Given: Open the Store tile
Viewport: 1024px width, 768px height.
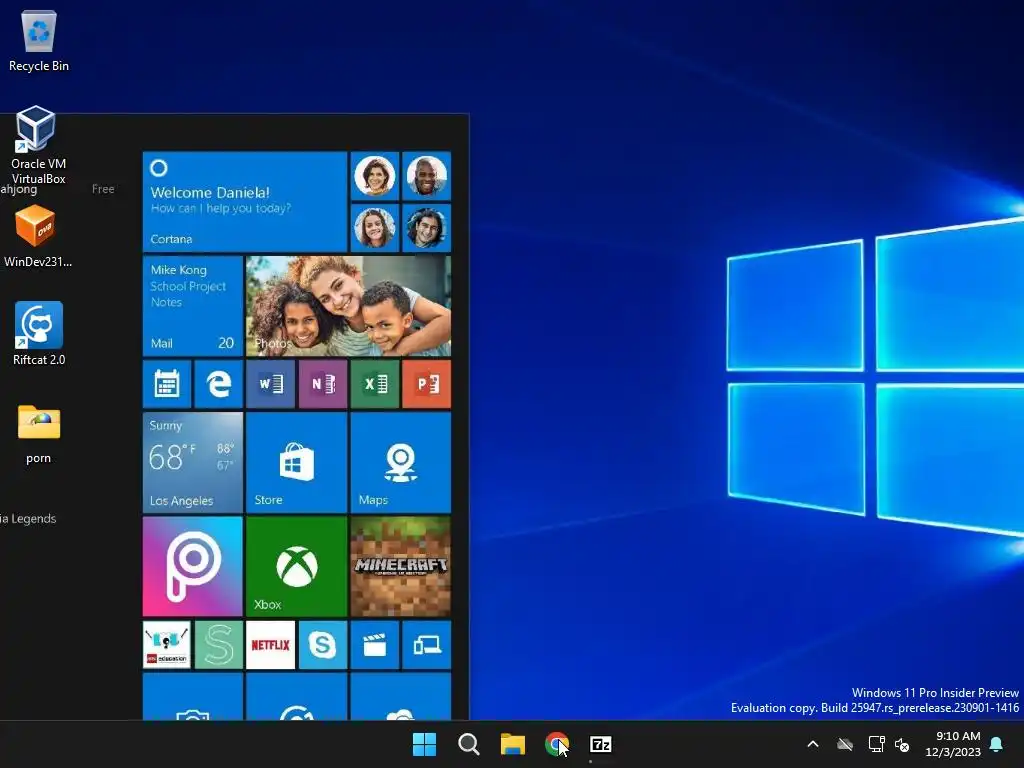Looking at the screenshot, I should (x=296, y=462).
